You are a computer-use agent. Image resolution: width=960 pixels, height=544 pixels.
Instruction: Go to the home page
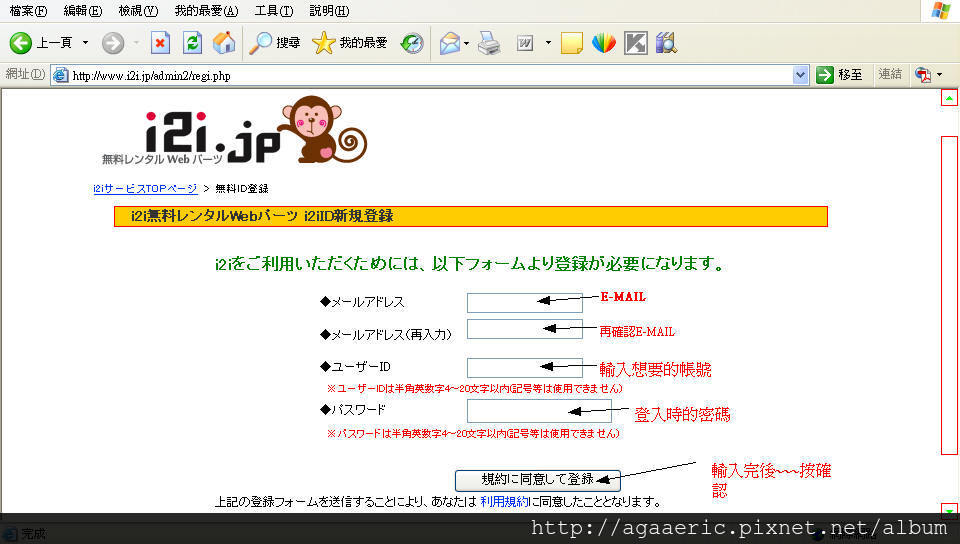[224, 43]
